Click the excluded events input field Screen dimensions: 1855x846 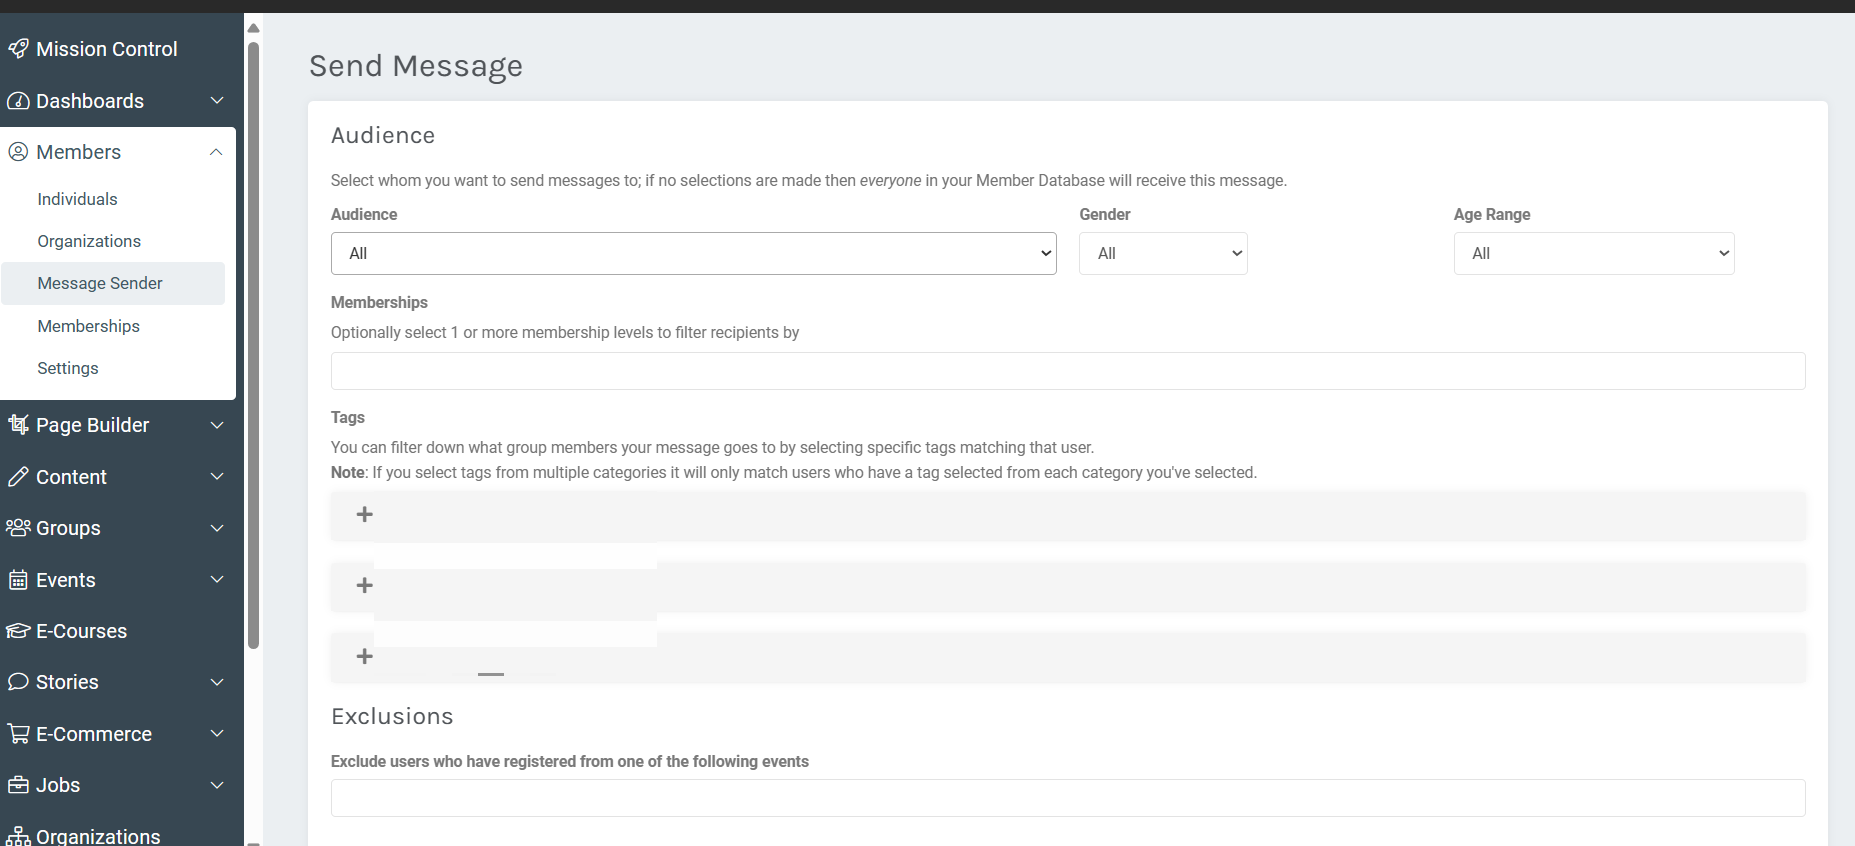pos(1068,798)
